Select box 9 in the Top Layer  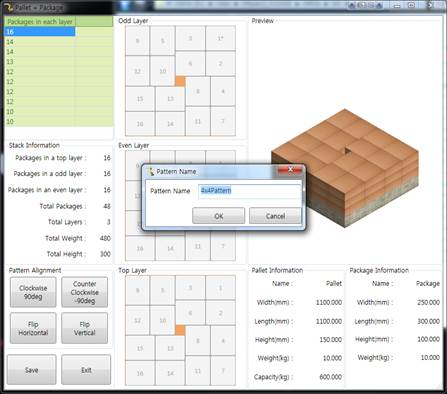137,290
